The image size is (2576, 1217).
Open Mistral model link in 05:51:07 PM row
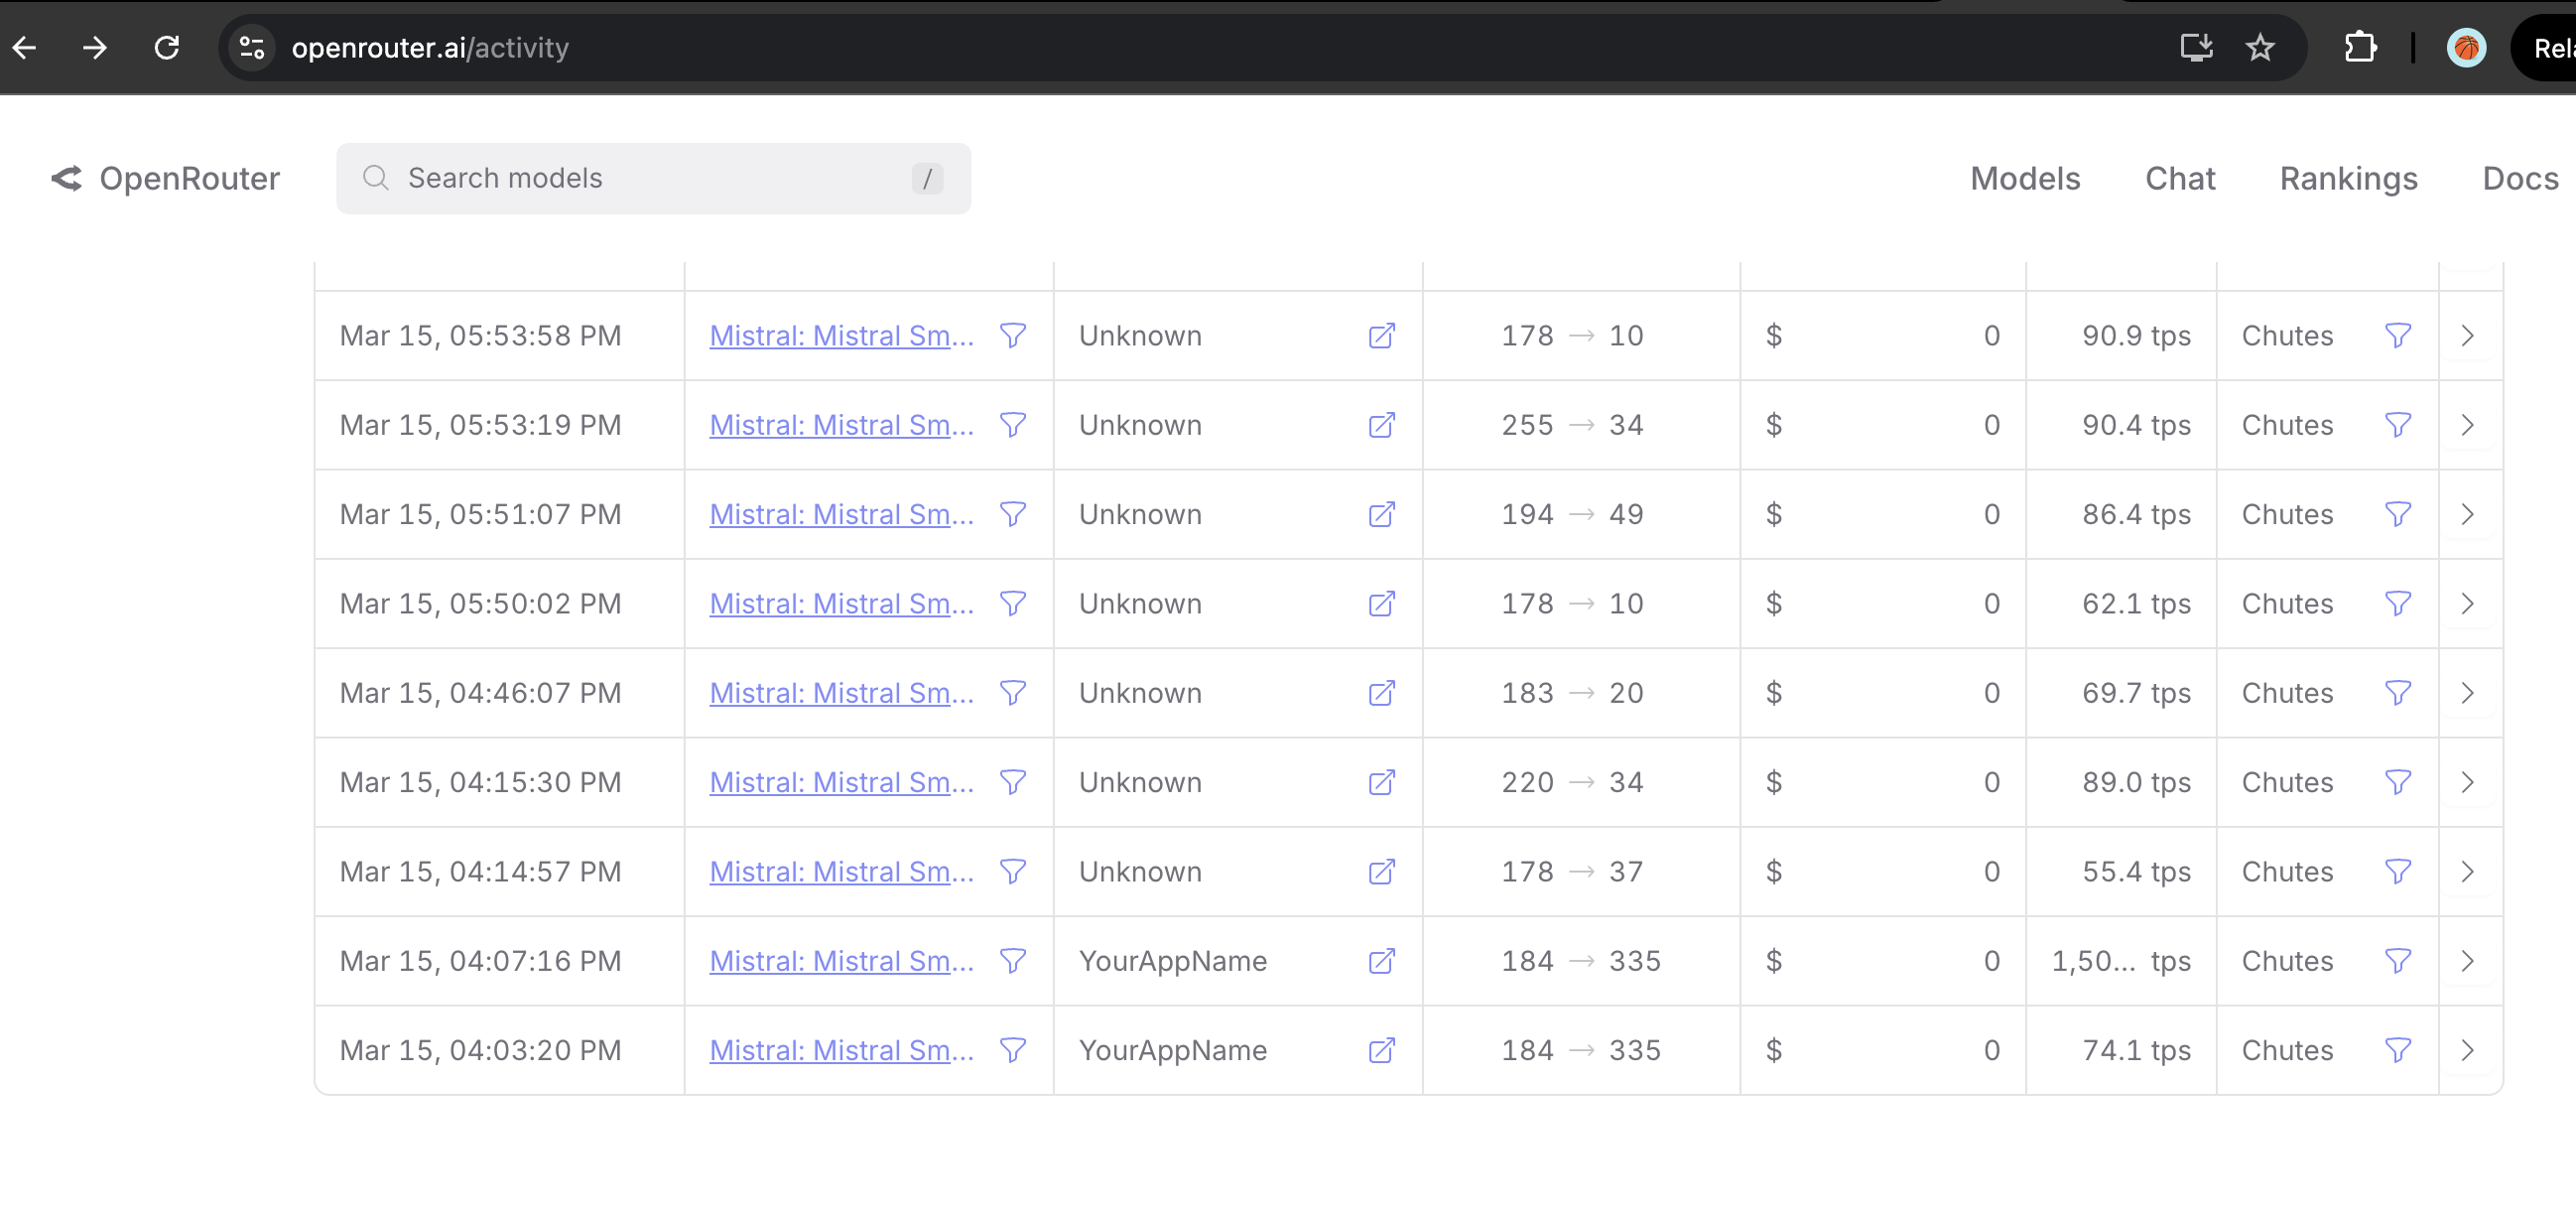click(x=841, y=515)
